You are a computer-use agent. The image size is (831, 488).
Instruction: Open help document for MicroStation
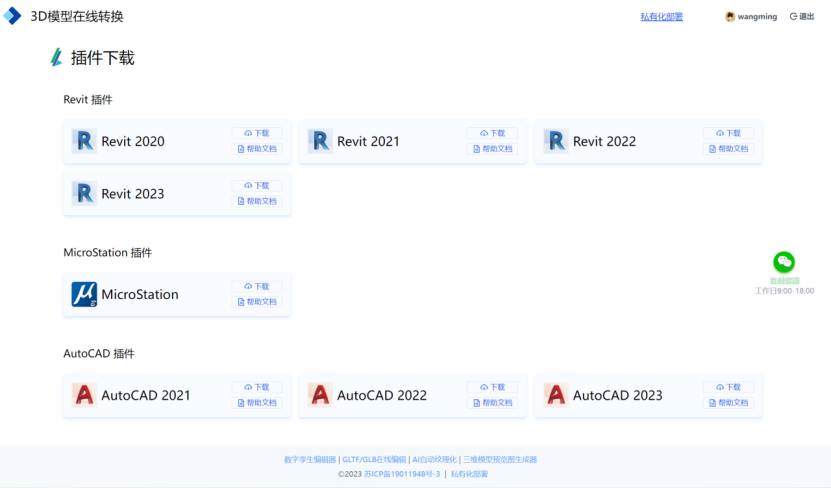coord(257,302)
